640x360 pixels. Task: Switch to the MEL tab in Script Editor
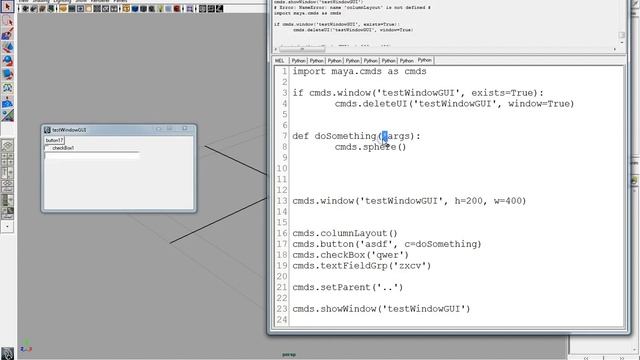coord(280,60)
